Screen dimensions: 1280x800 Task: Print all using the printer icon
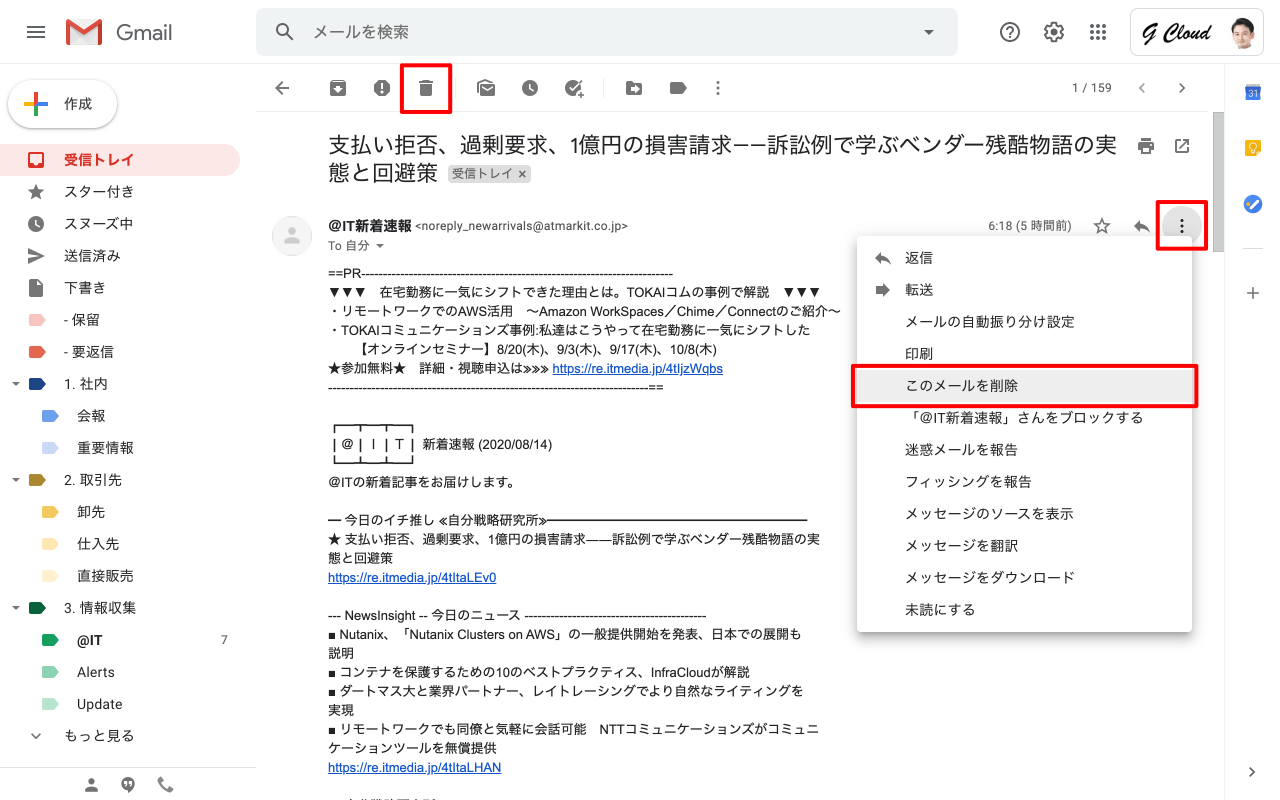point(1146,146)
